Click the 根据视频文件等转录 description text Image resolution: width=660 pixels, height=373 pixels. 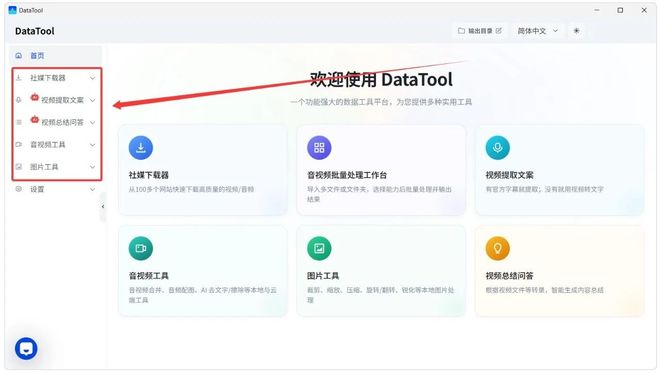coord(545,290)
